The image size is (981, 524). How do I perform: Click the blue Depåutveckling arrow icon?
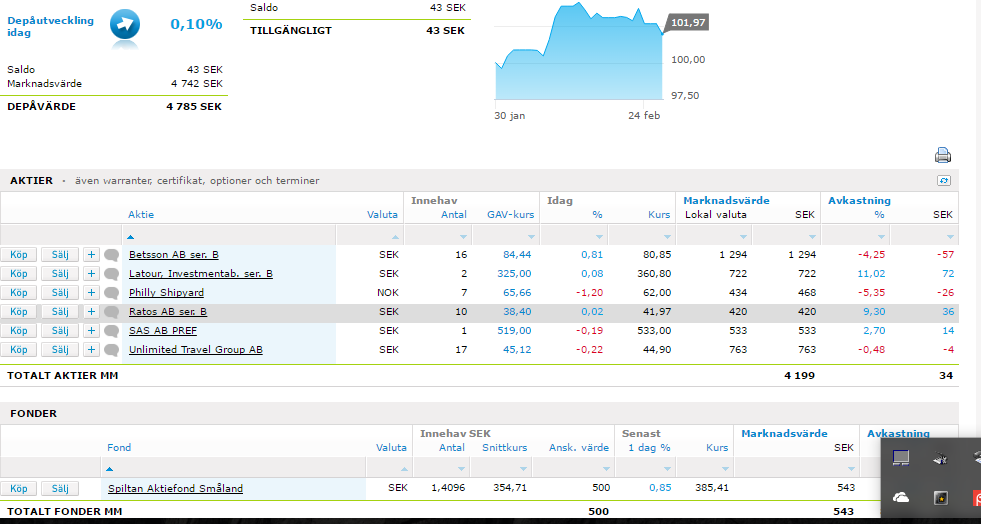pos(125,25)
